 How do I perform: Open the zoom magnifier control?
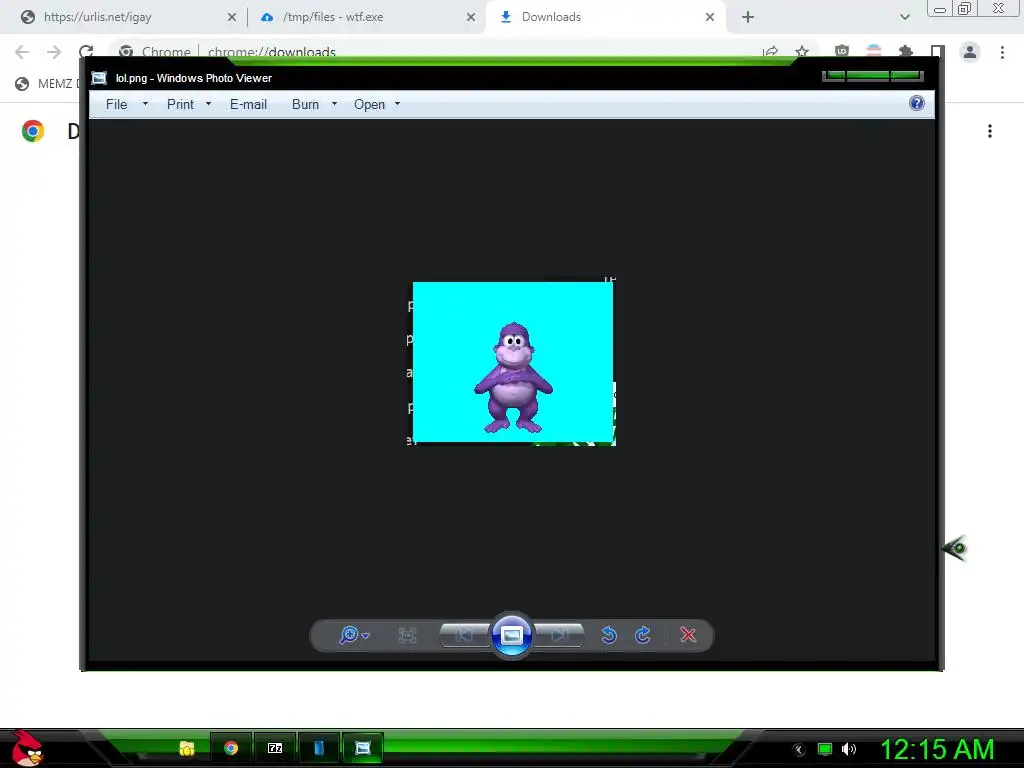pos(349,635)
